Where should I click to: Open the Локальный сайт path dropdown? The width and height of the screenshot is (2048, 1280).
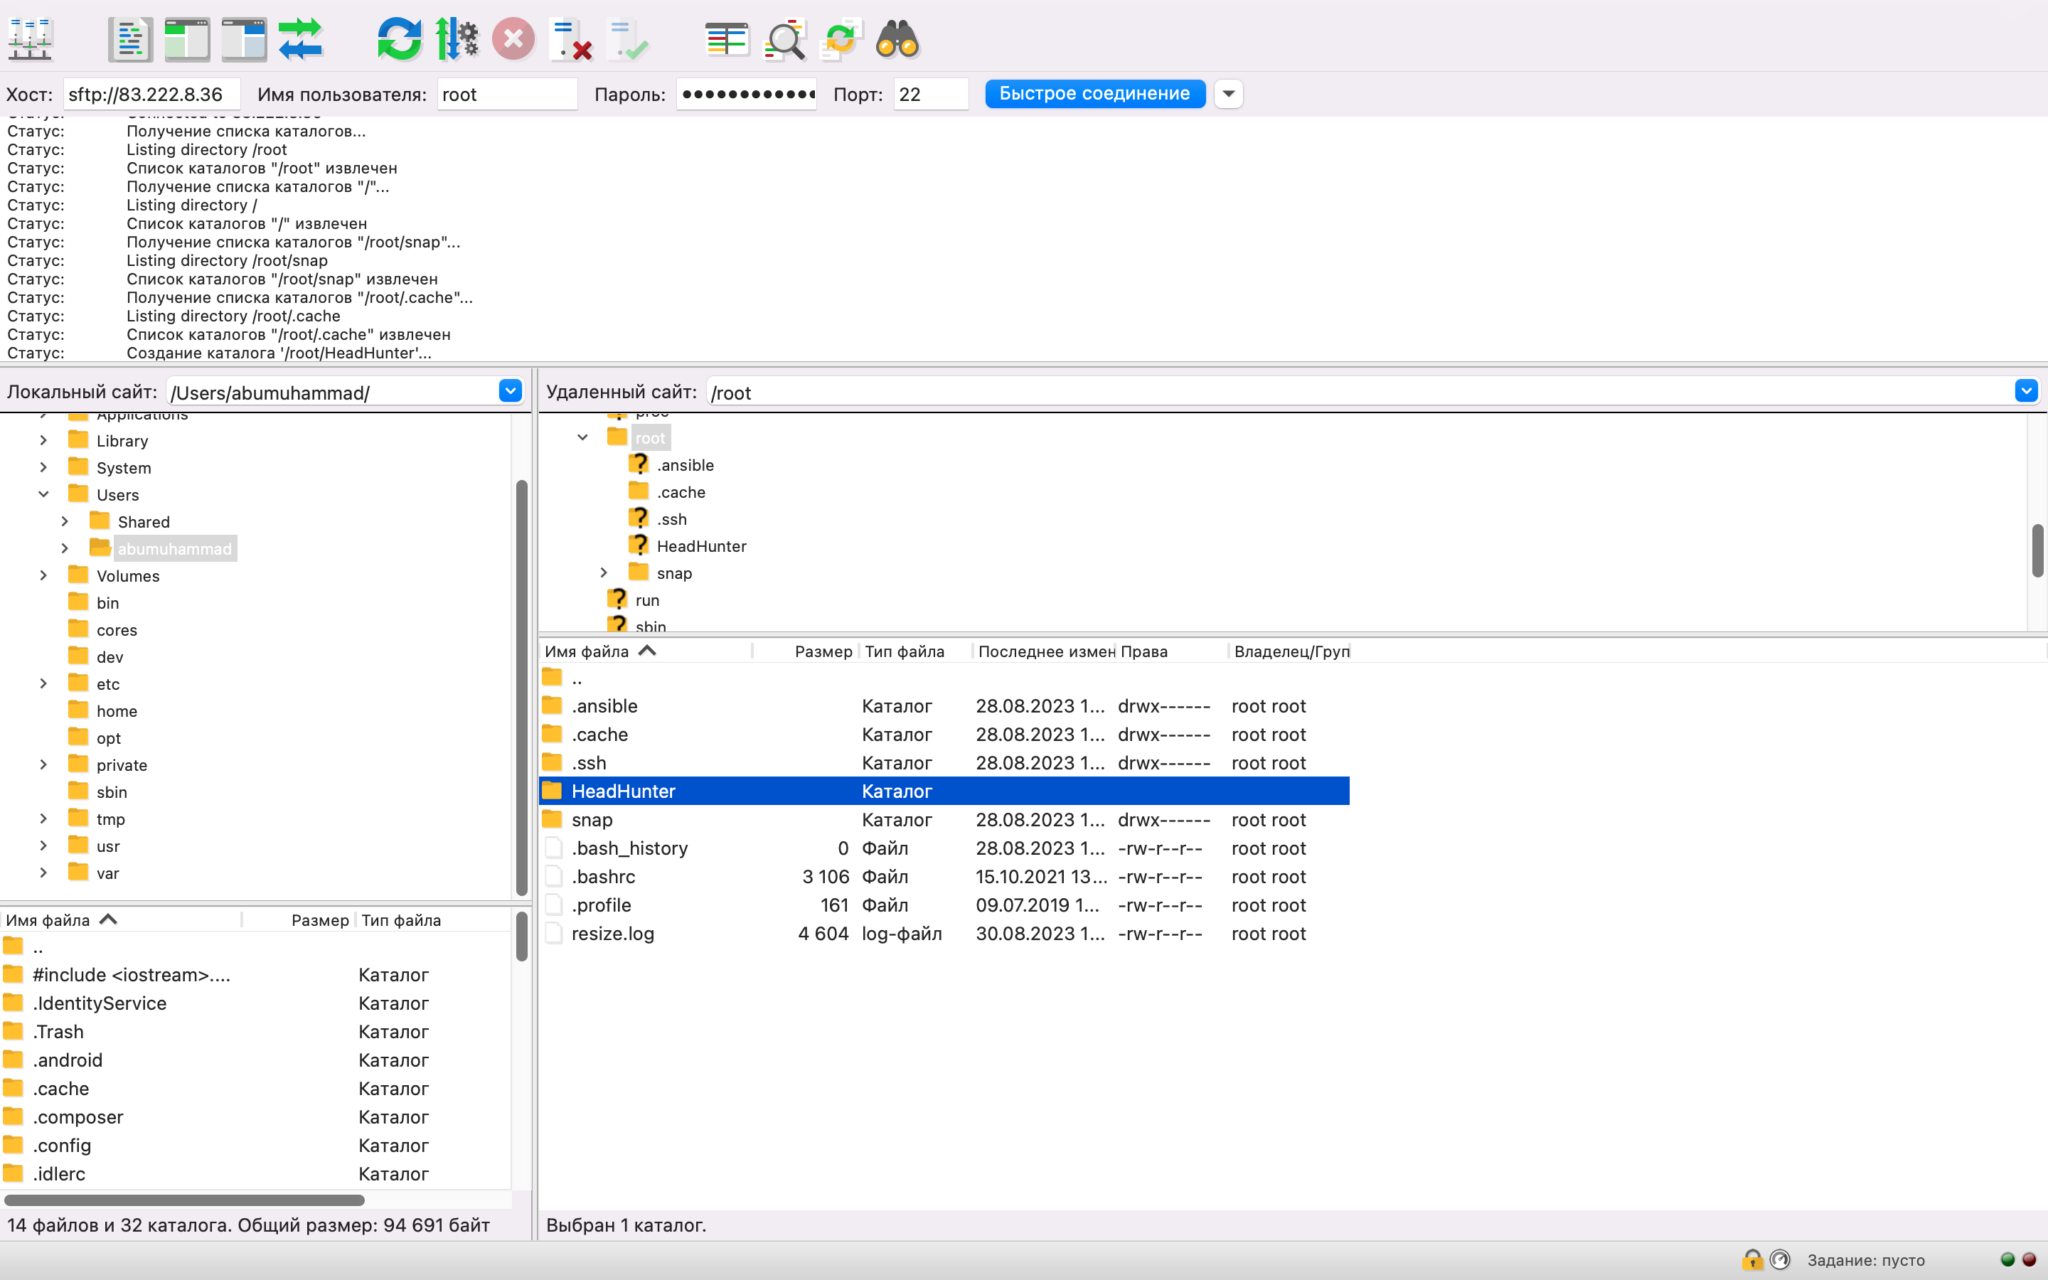click(510, 391)
